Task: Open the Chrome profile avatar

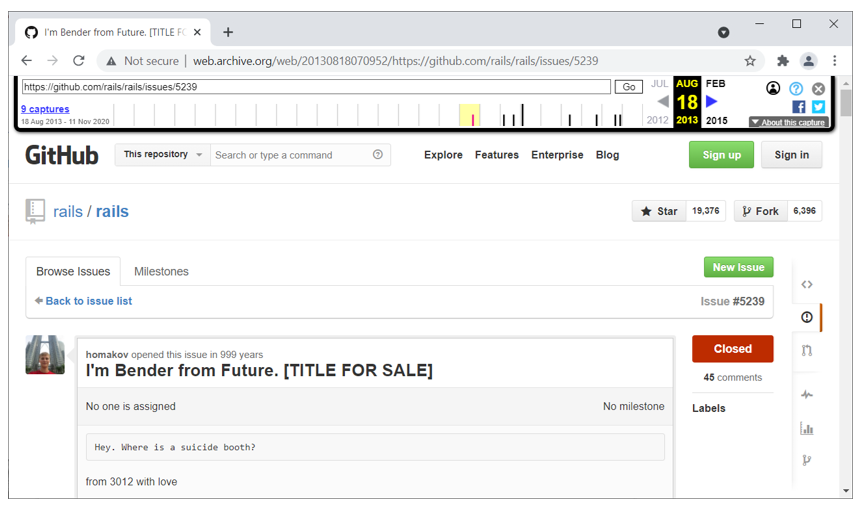Action: 809,61
